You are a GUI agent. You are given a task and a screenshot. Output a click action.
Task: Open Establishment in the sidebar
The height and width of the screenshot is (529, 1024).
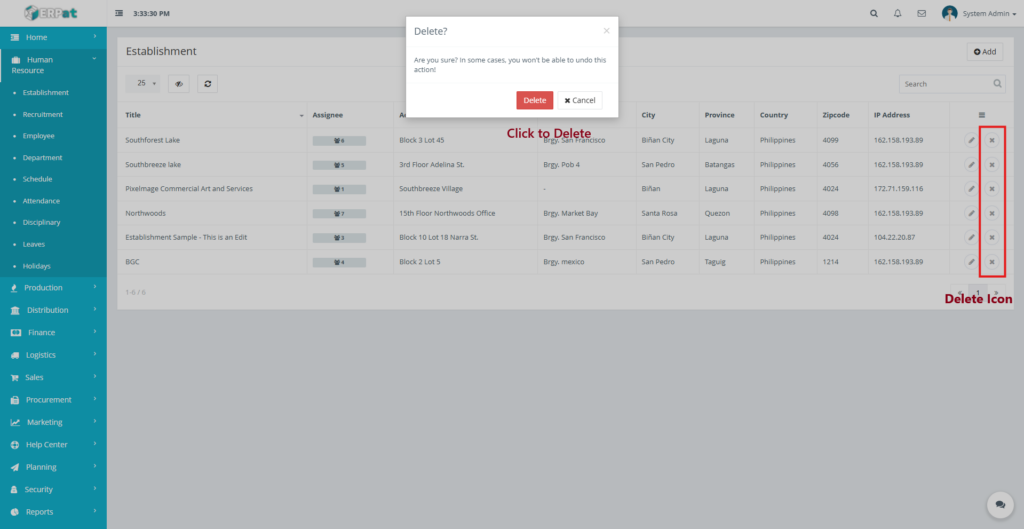click(x=46, y=93)
